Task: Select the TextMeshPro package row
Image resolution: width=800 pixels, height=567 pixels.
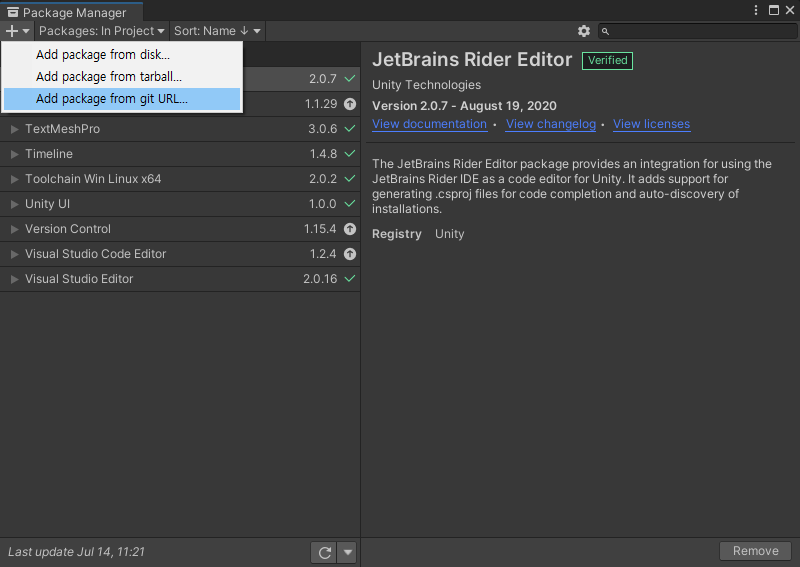Action: tap(180, 129)
